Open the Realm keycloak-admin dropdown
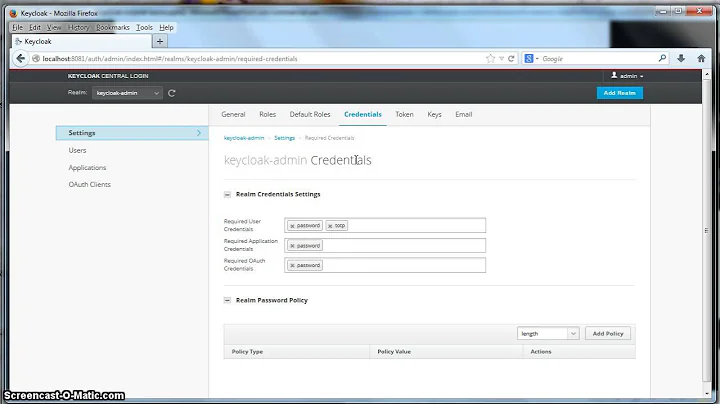This screenshot has height=404, width=720. pyautogui.click(x=127, y=93)
